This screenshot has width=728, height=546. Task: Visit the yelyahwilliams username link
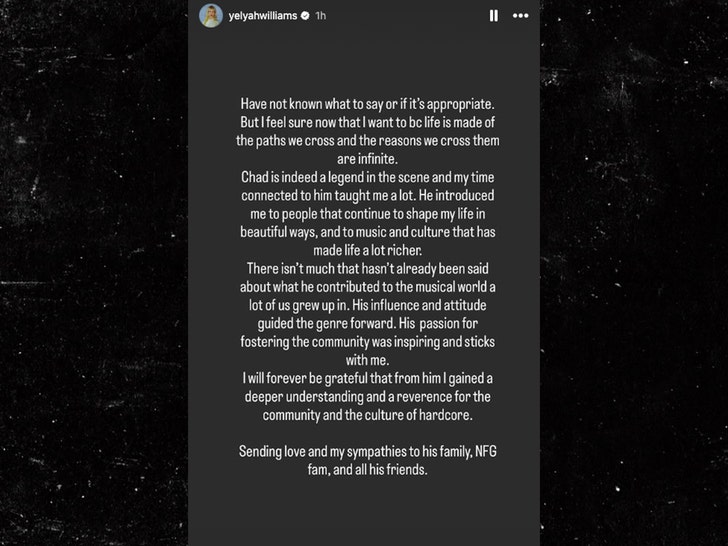click(263, 16)
